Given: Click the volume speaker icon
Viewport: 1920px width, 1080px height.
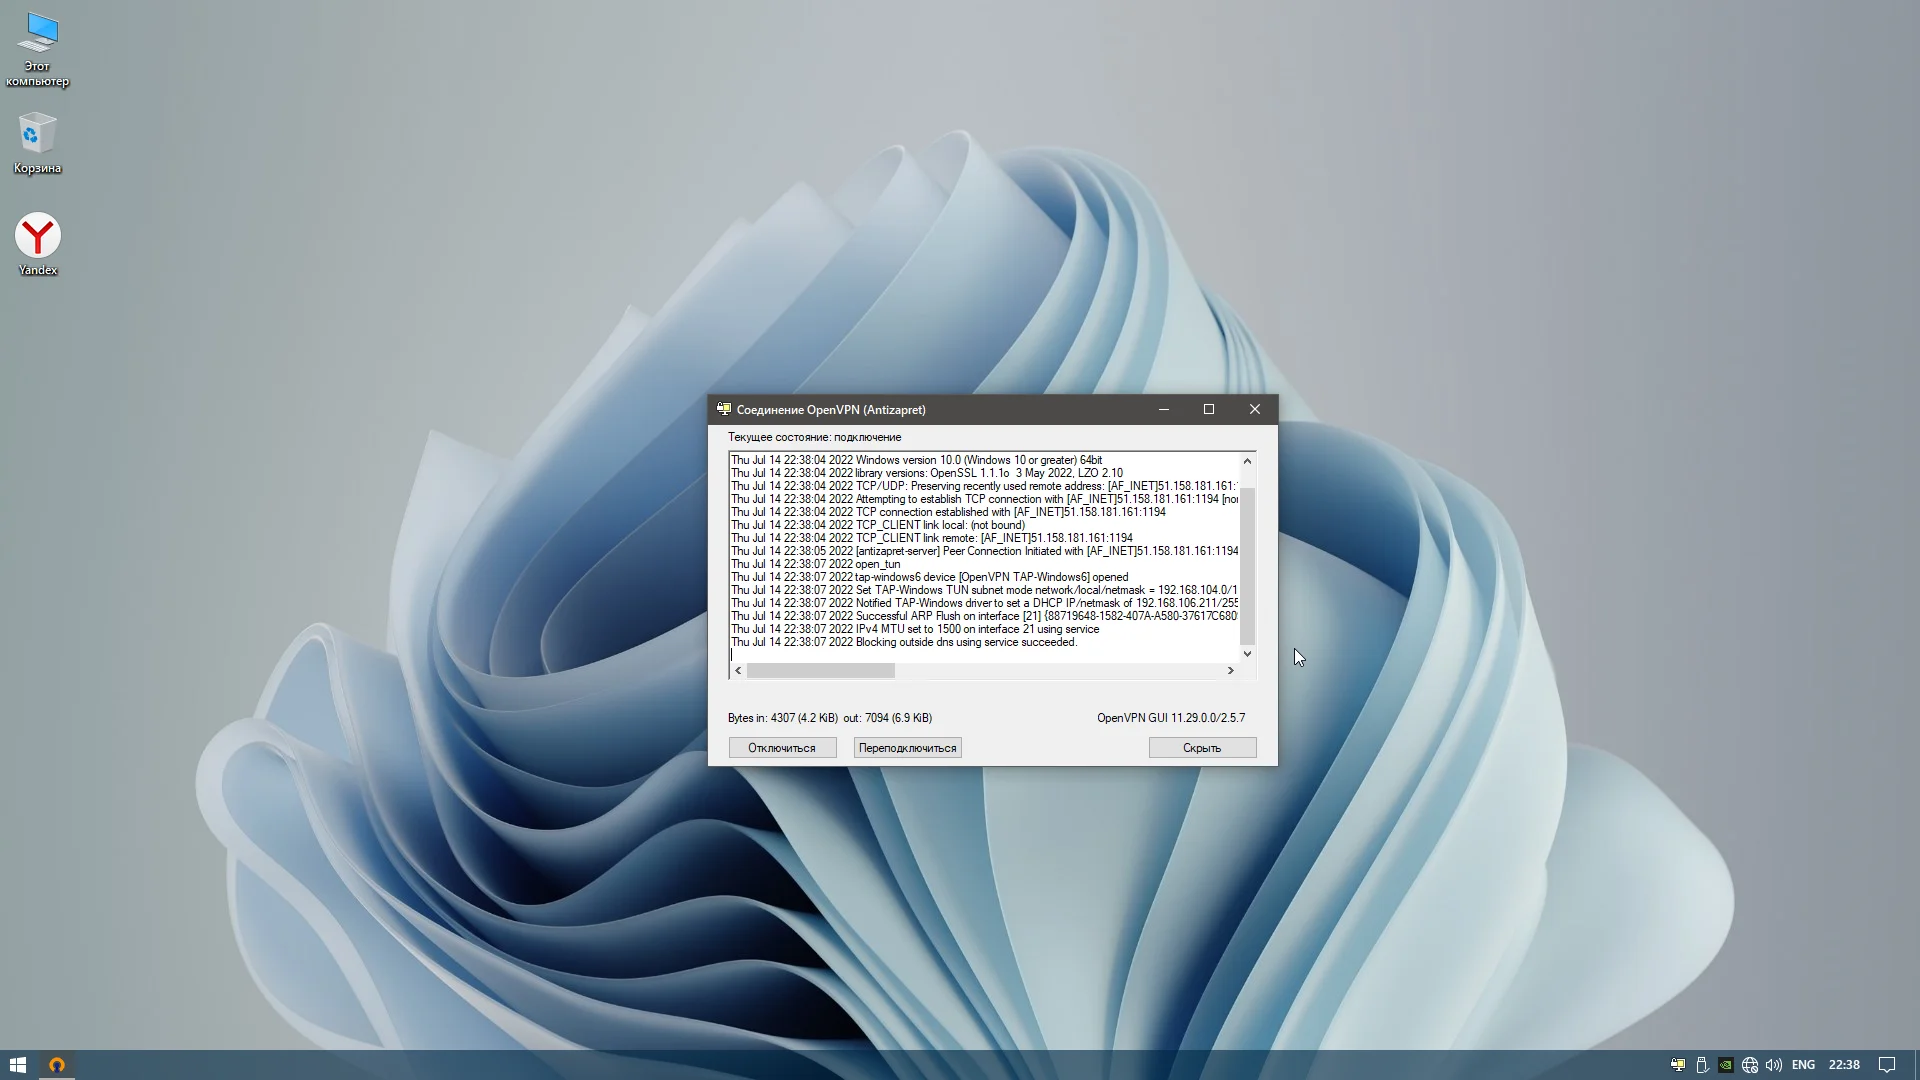Looking at the screenshot, I should 1774,1065.
